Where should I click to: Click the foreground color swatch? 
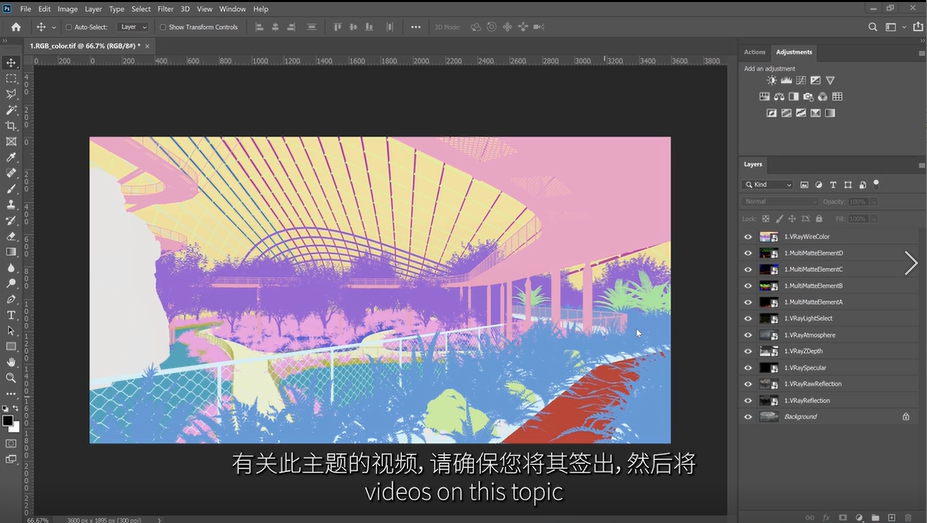coord(7,420)
